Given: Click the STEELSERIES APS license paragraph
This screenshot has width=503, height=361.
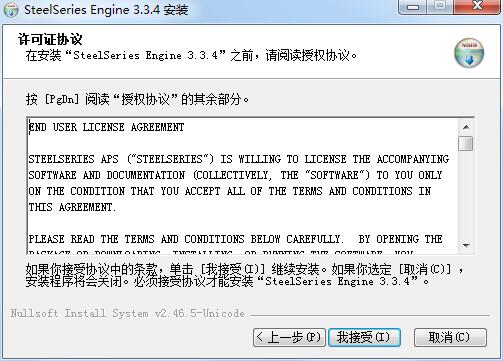Looking at the screenshot, I should pos(239,183).
